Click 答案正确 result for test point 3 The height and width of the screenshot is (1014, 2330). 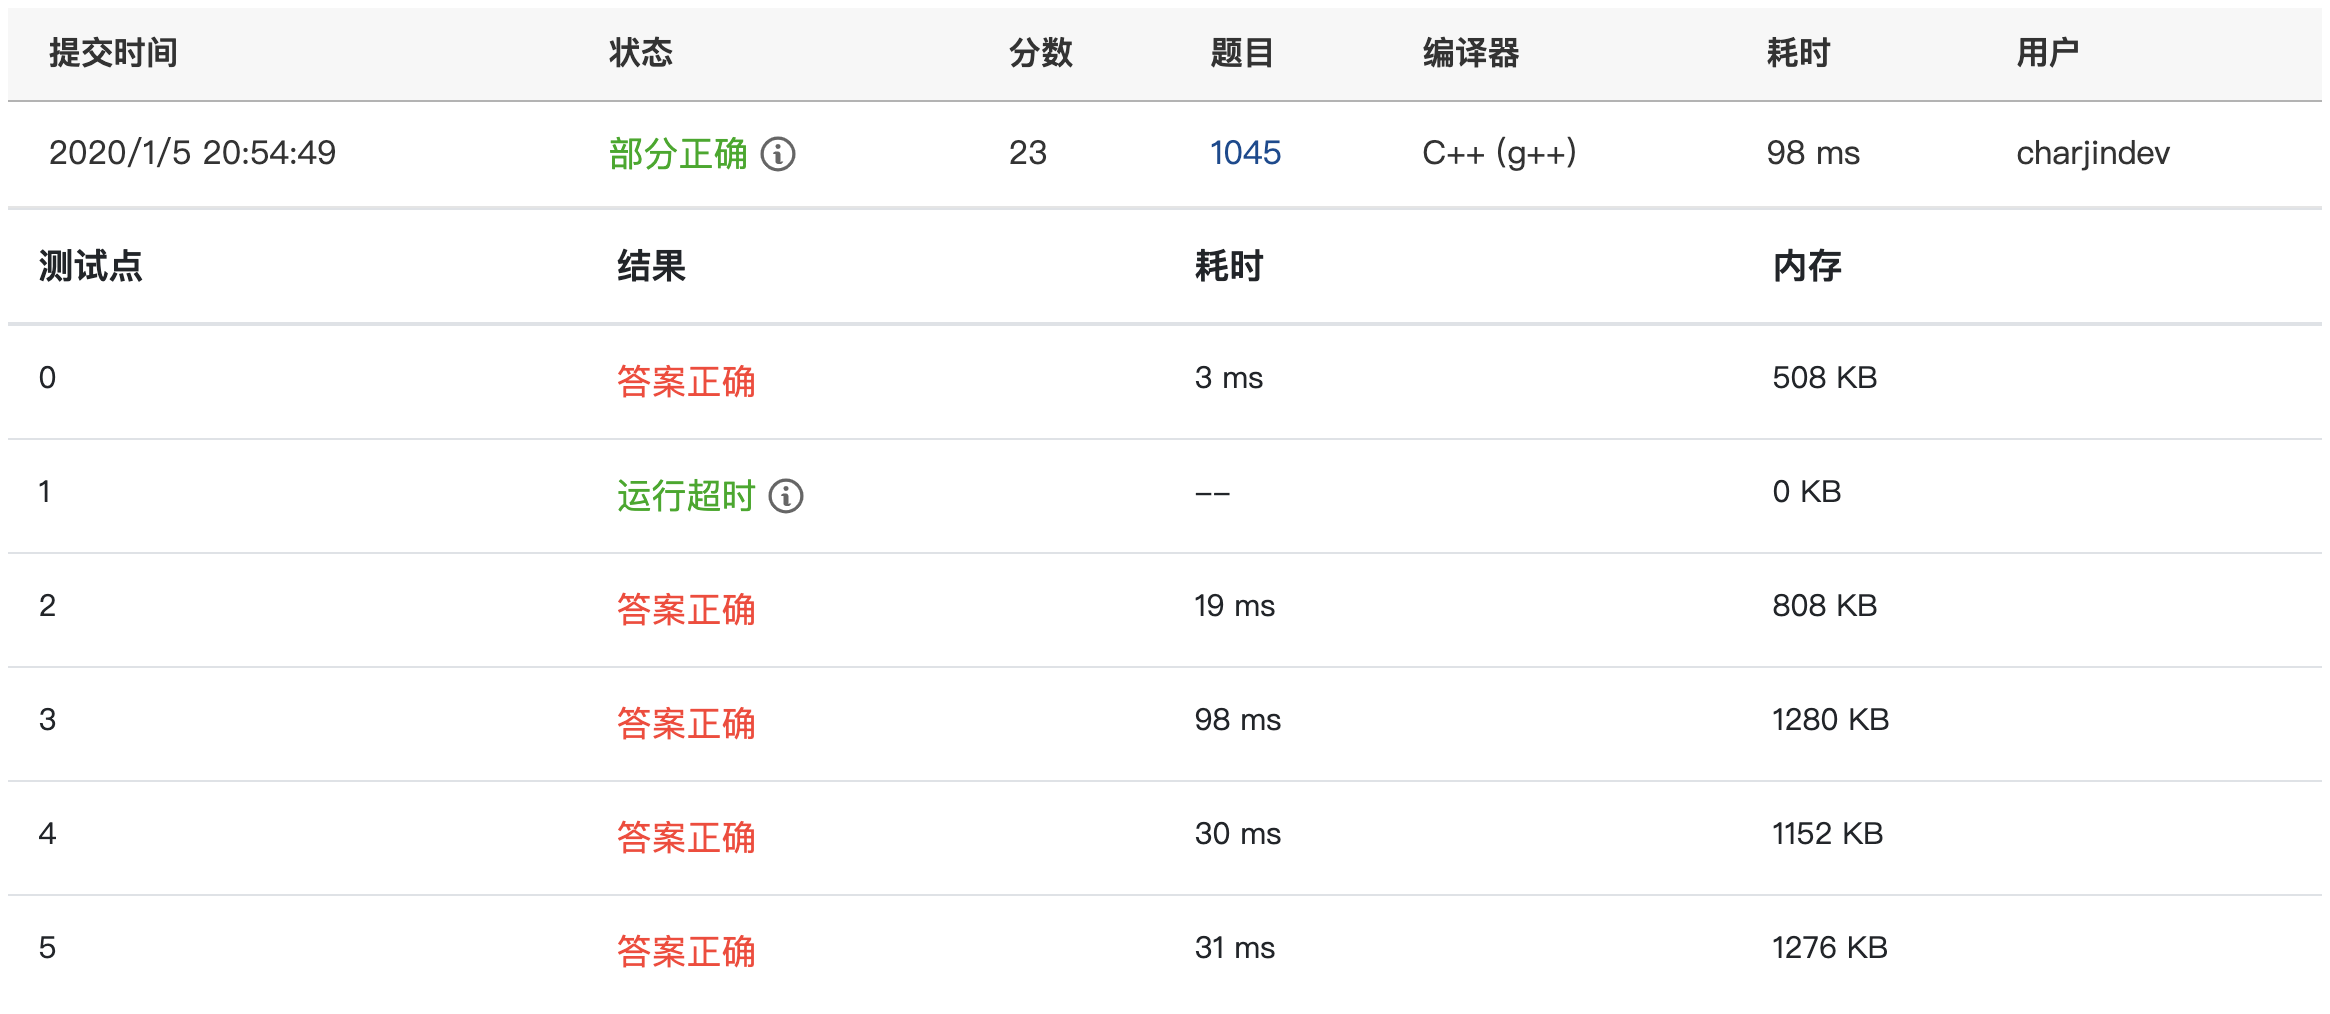[686, 724]
